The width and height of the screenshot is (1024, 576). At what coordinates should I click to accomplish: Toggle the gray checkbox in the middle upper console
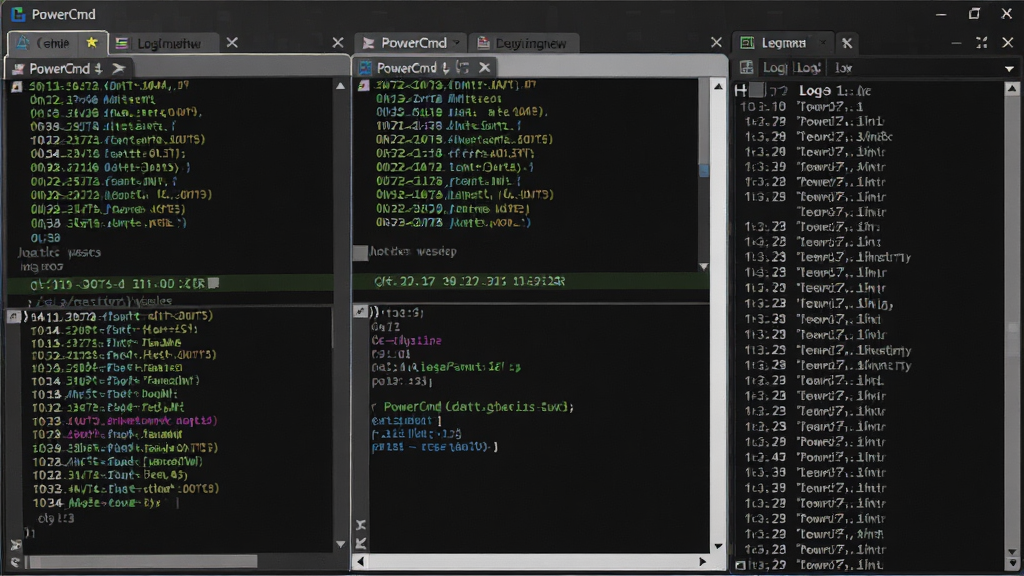tap(360, 252)
